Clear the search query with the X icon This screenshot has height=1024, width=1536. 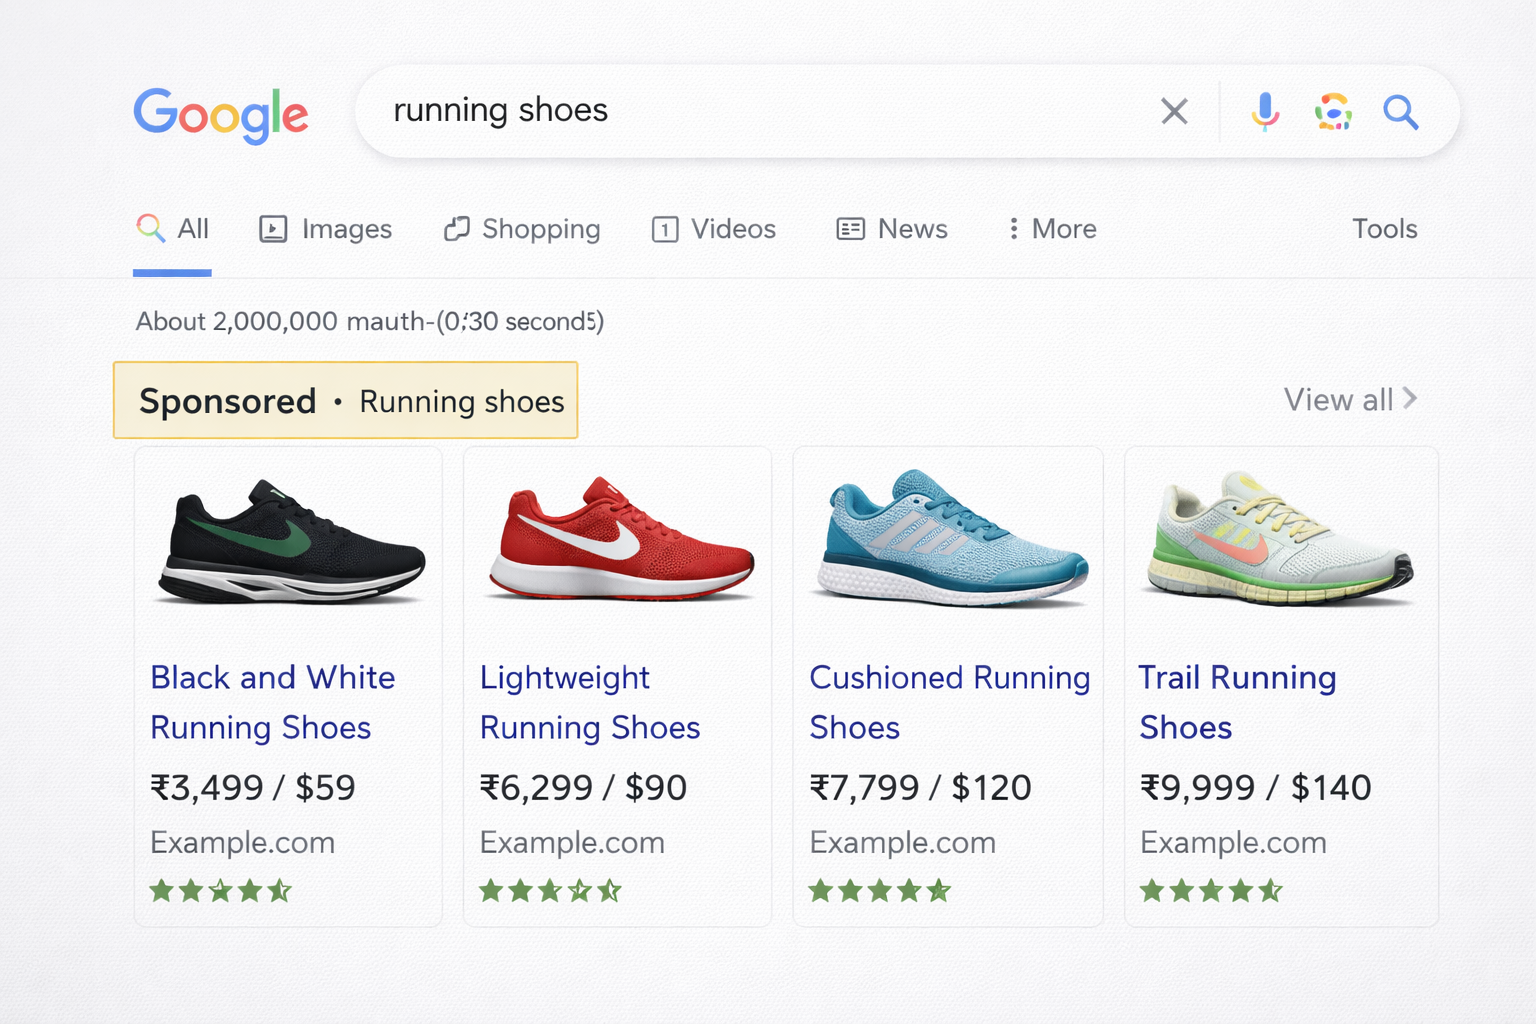point(1174,111)
